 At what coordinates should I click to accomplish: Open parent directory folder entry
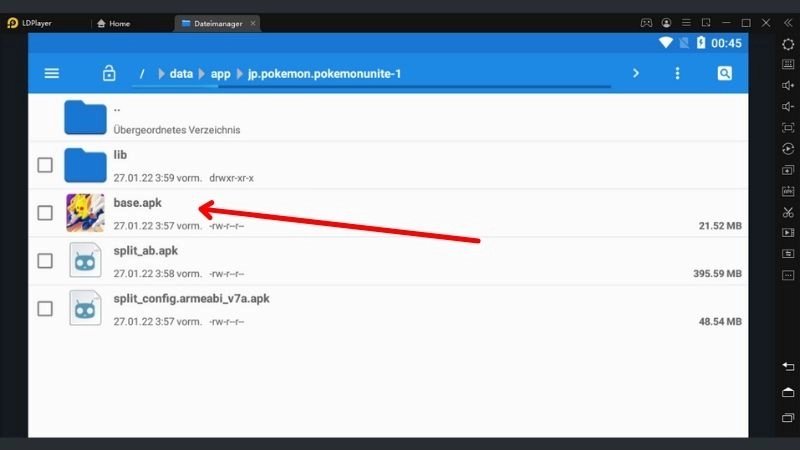[85, 117]
